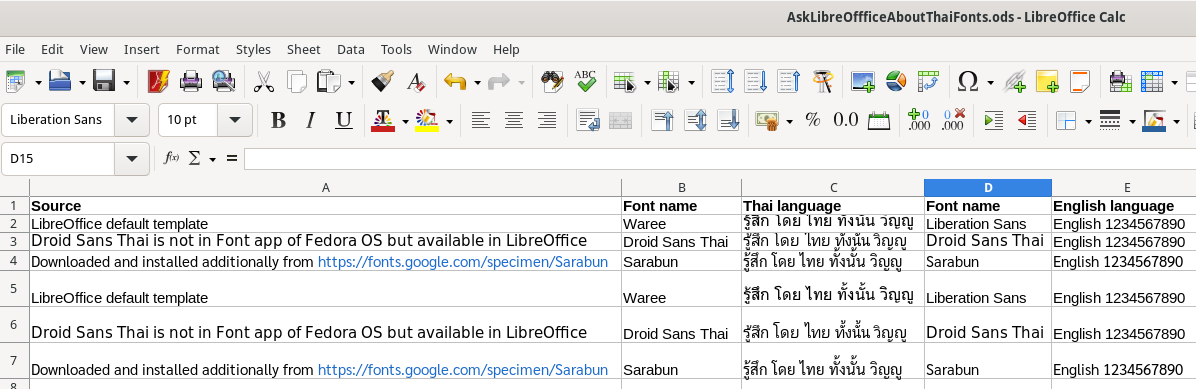
Task: Open the Styles menu
Action: (253, 49)
